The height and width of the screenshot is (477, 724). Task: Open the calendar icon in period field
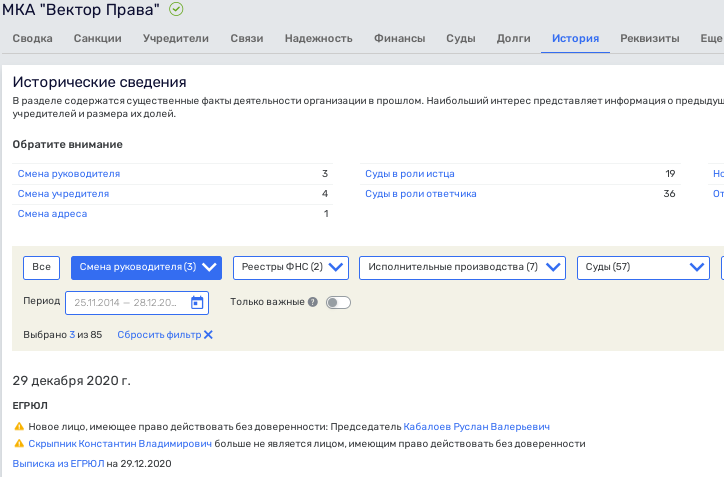197,302
